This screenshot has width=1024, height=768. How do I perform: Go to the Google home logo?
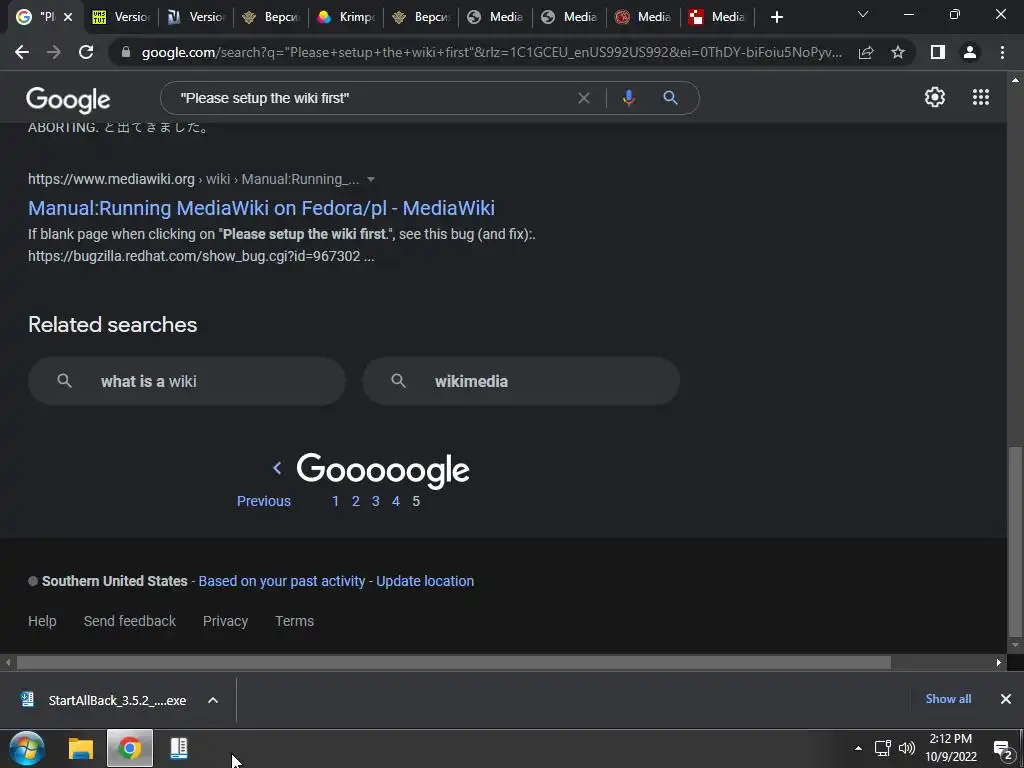click(x=68, y=99)
